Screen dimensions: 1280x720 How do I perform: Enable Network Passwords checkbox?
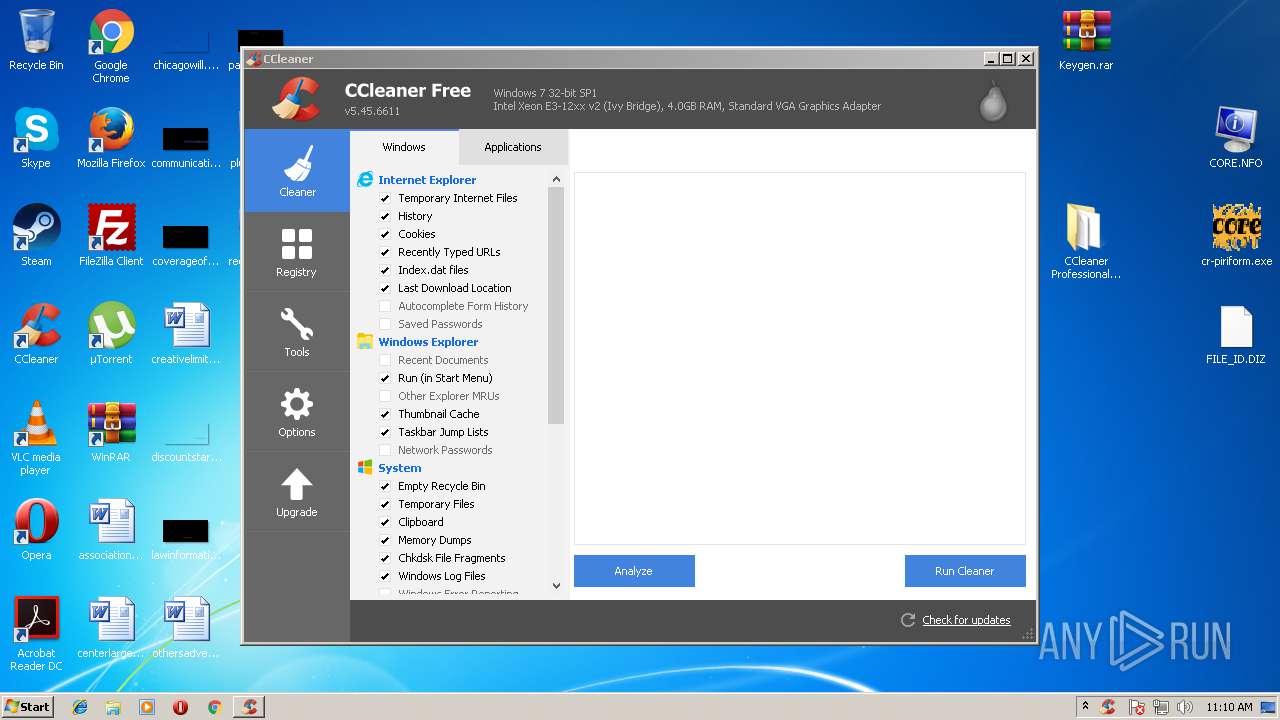coord(385,450)
